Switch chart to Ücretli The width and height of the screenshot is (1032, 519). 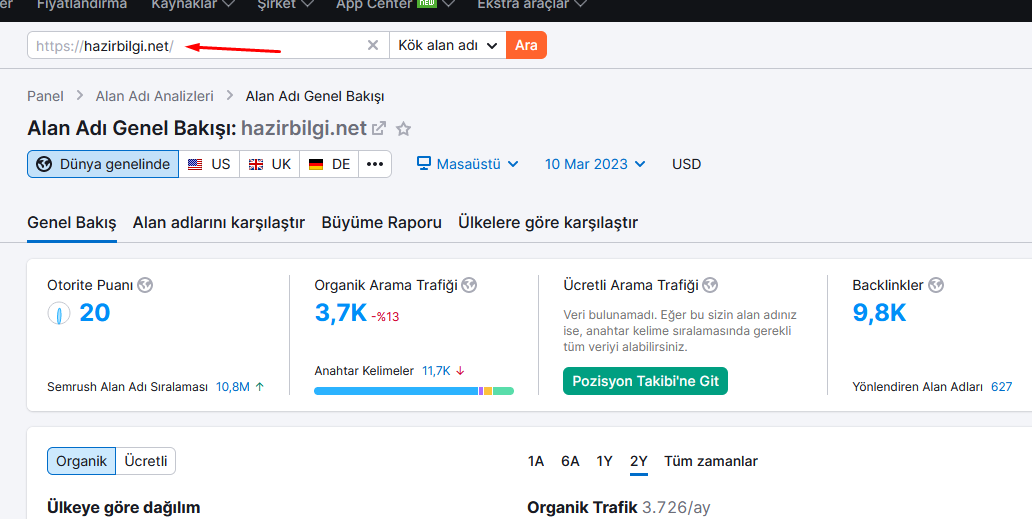(145, 461)
